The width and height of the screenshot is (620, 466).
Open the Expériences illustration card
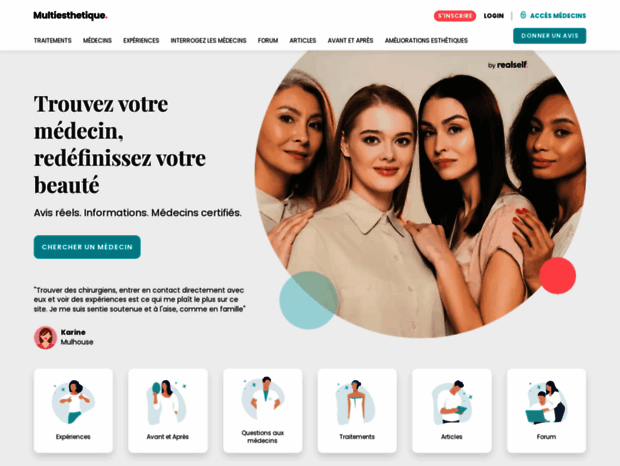73,410
